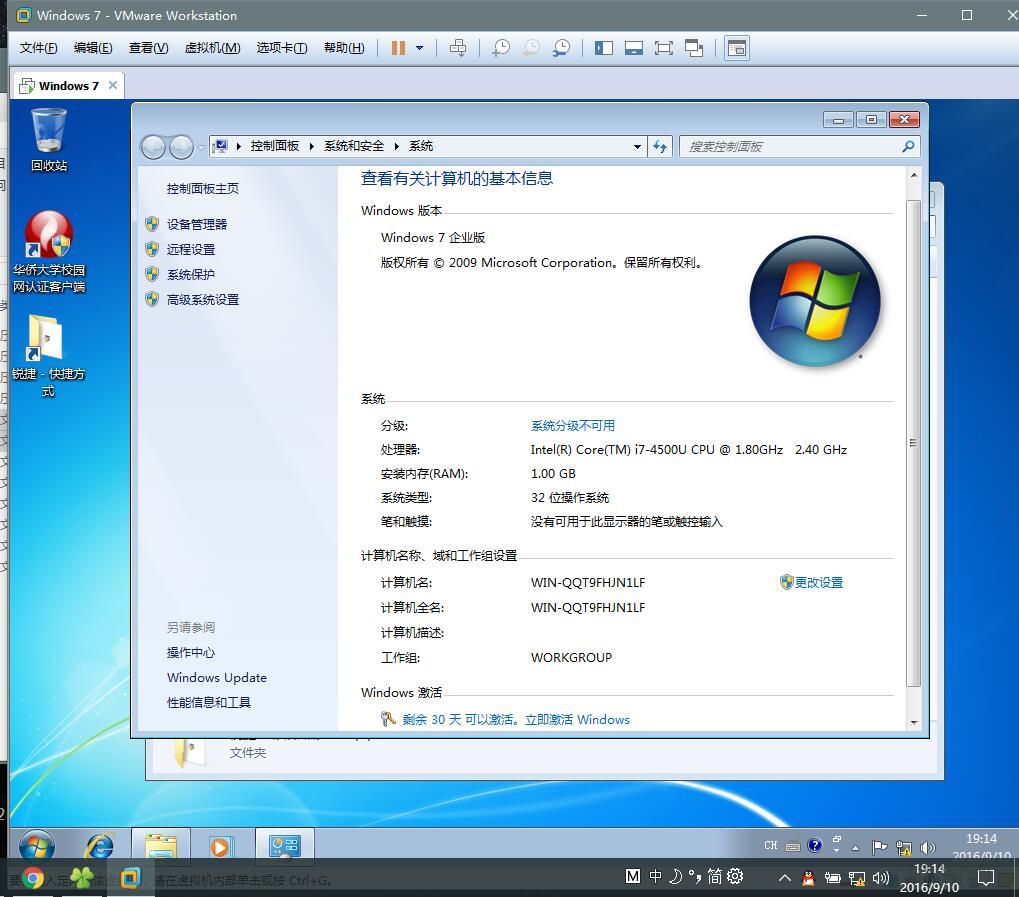Pause the virtual machine with the pause icon
This screenshot has width=1019, height=897.
398,47
